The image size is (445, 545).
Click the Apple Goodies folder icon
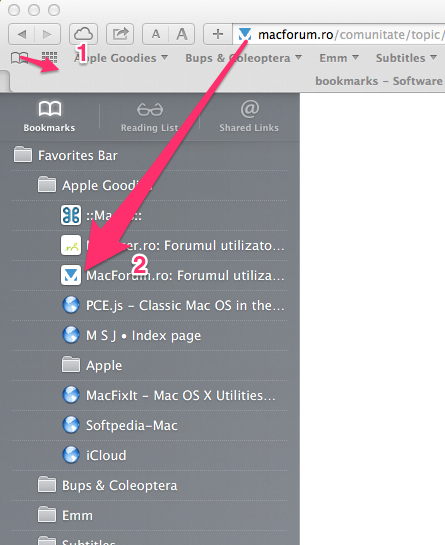point(47,185)
